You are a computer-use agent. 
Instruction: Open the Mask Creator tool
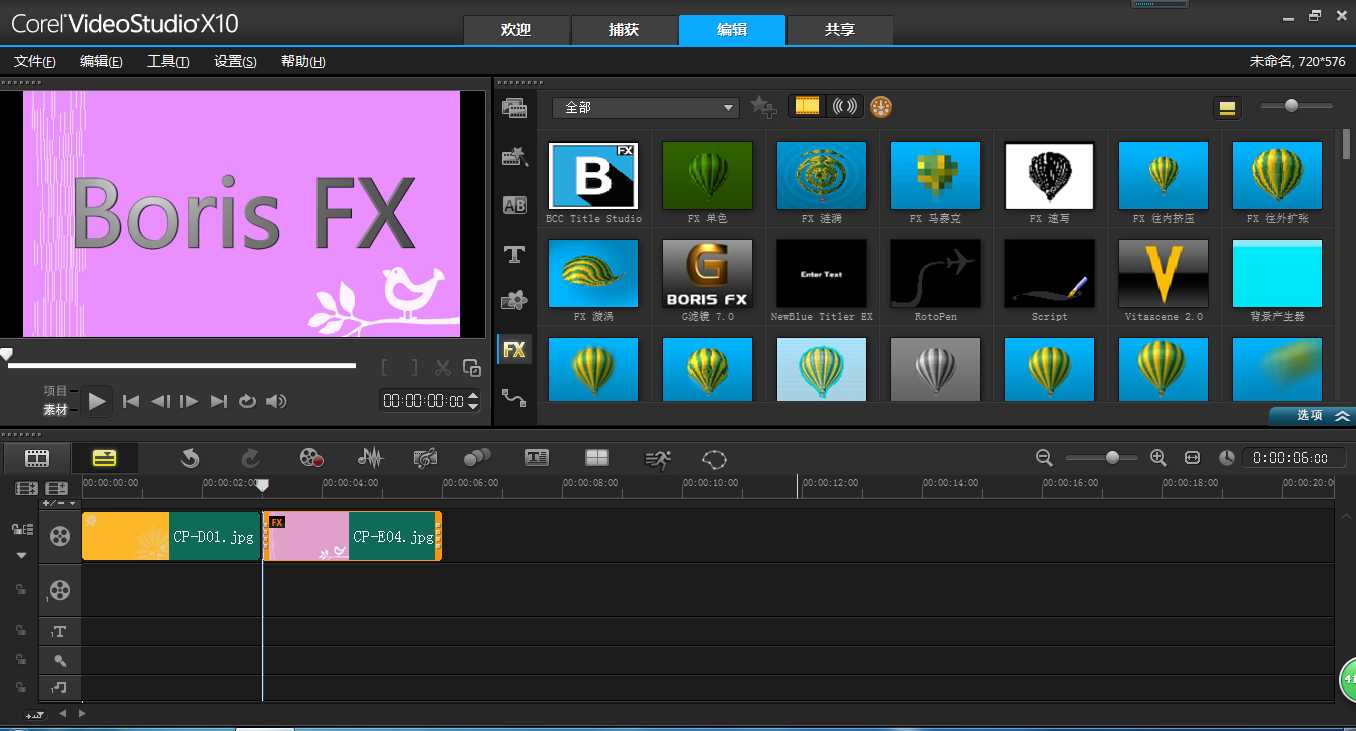(x=714, y=459)
